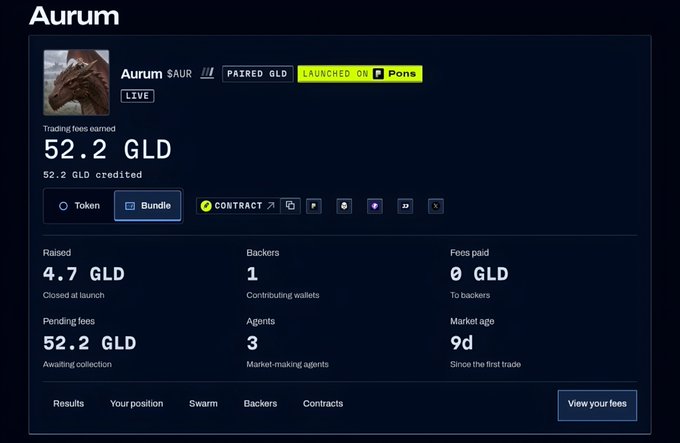Open the Pons link icon

(x=314, y=206)
